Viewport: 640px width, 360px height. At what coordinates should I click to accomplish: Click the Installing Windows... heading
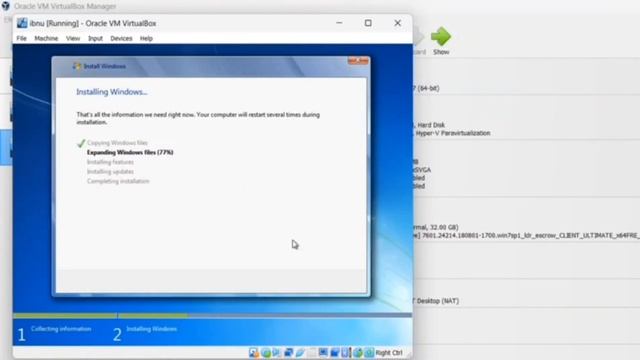pos(112,92)
